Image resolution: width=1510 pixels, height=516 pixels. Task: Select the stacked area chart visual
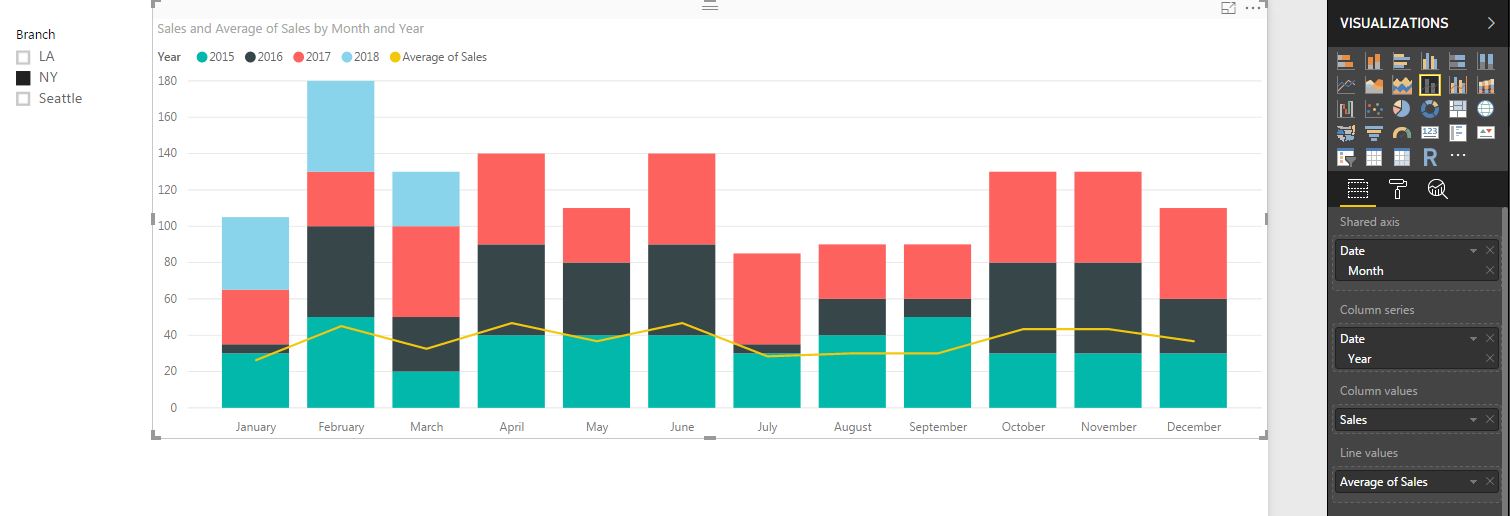[1402, 86]
